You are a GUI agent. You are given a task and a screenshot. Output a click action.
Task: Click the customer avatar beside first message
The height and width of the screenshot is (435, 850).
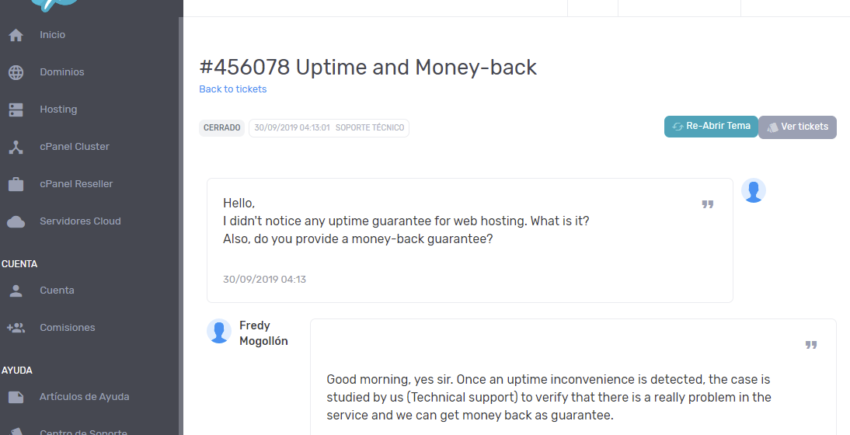pyautogui.click(x=754, y=190)
